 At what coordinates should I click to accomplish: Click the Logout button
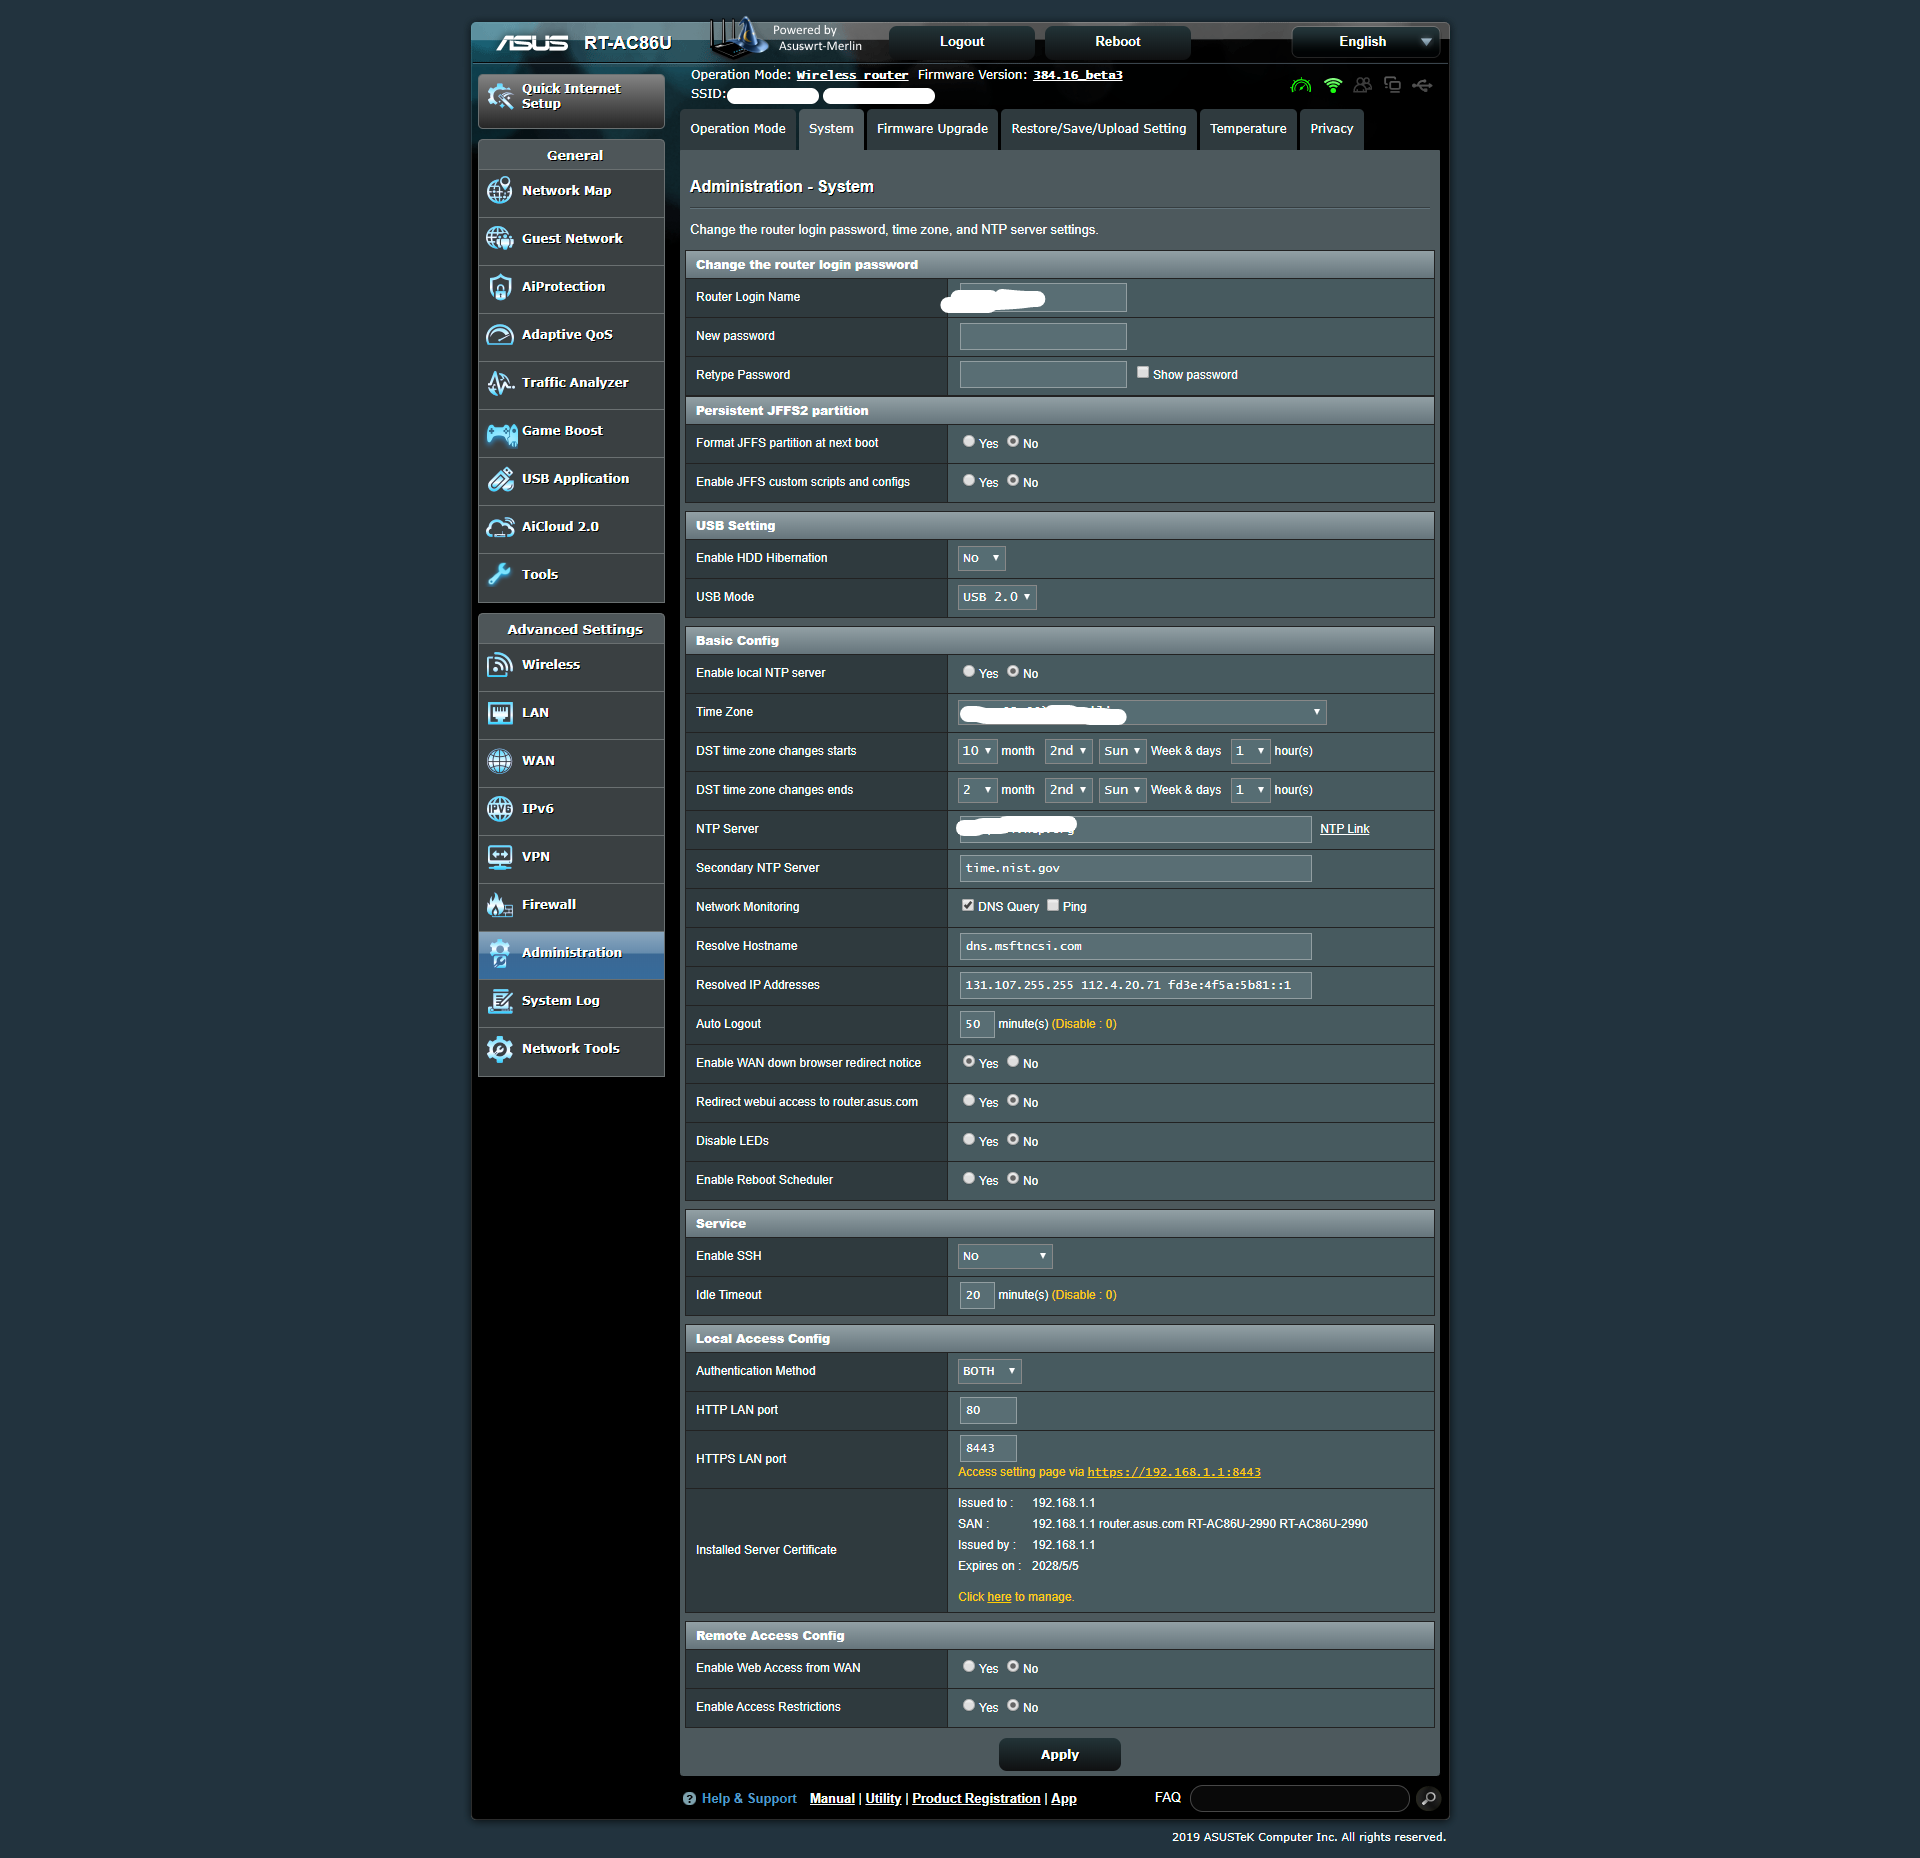[x=962, y=42]
